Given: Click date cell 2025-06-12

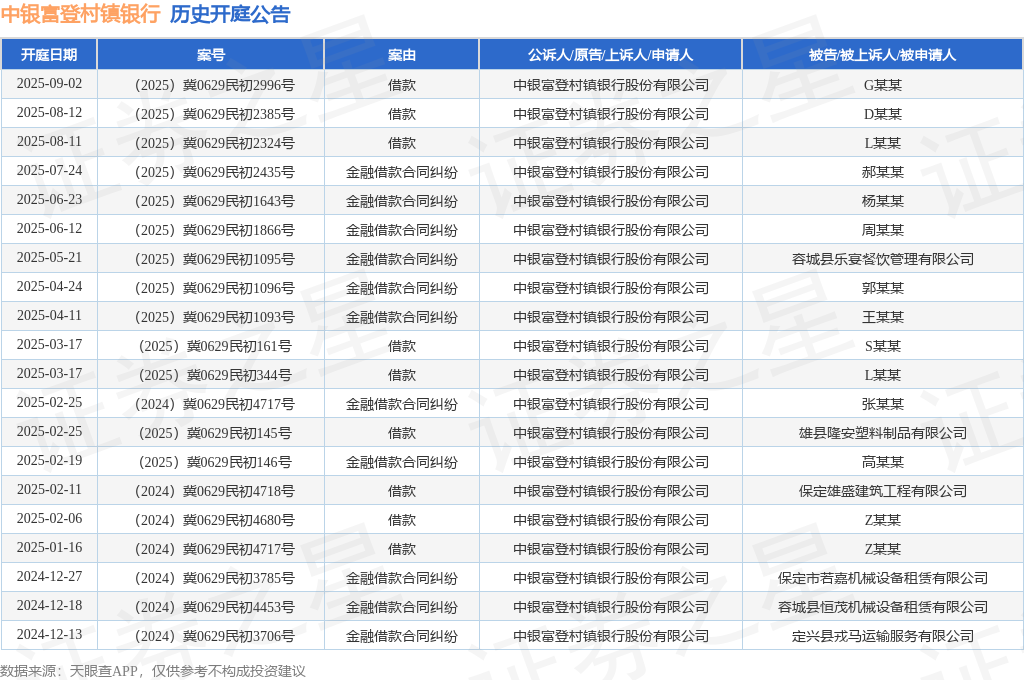Looking at the screenshot, I should pos(49,229).
